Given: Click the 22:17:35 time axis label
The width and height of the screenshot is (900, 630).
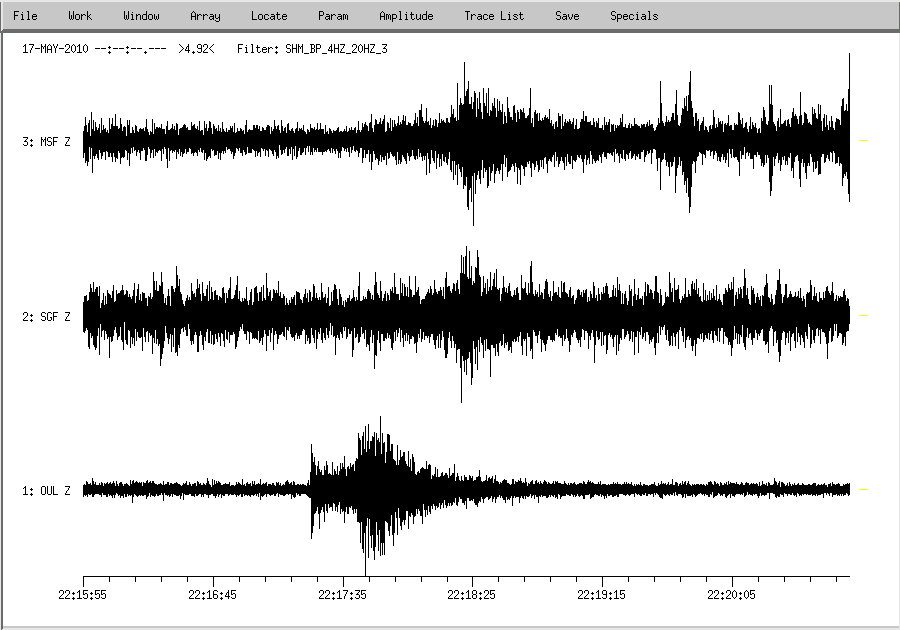Looking at the screenshot, I should (x=343, y=594).
